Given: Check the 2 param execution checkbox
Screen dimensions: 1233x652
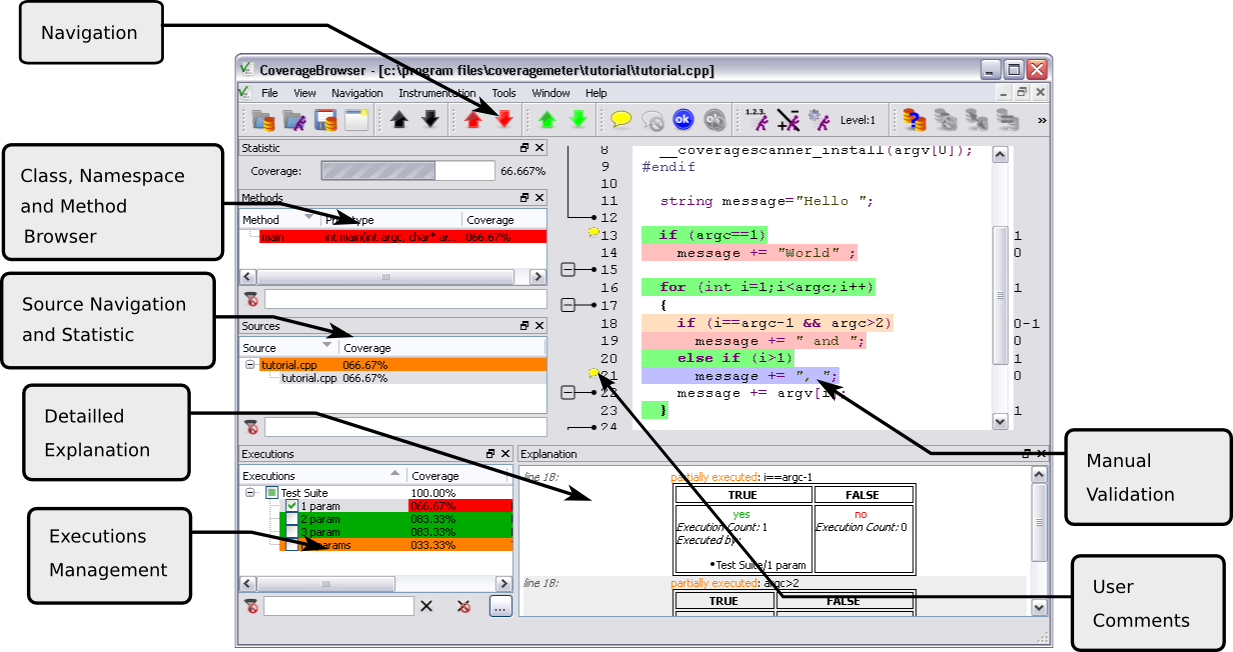Looking at the screenshot, I should (x=292, y=520).
